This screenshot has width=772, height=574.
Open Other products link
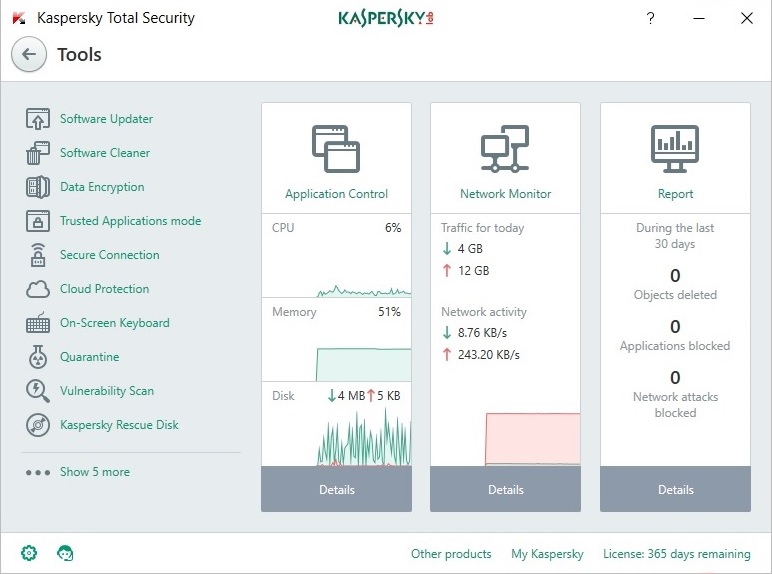click(451, 554)
